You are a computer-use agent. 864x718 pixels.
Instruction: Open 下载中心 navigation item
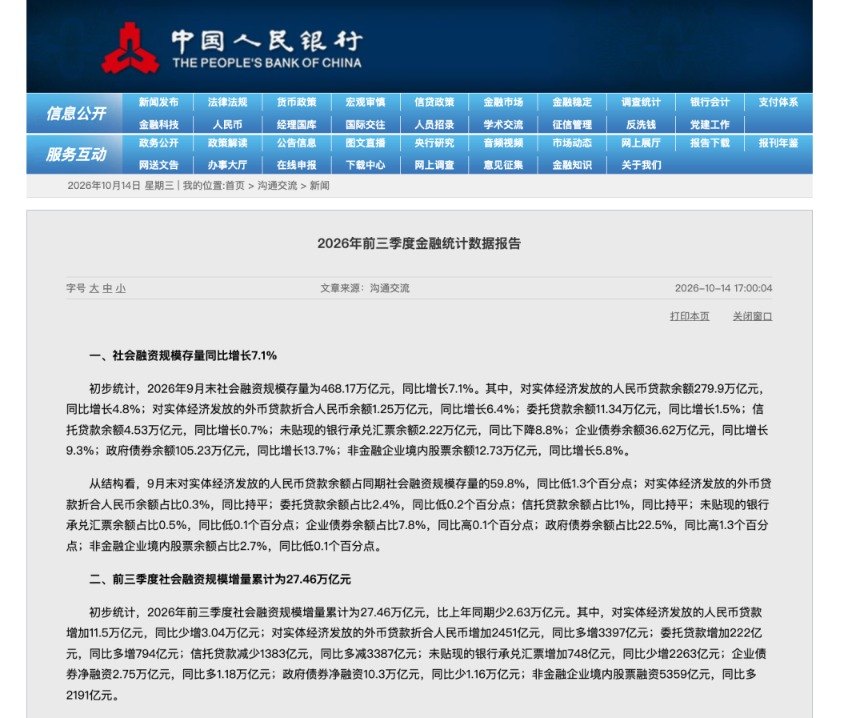click(x=365, y=165)
